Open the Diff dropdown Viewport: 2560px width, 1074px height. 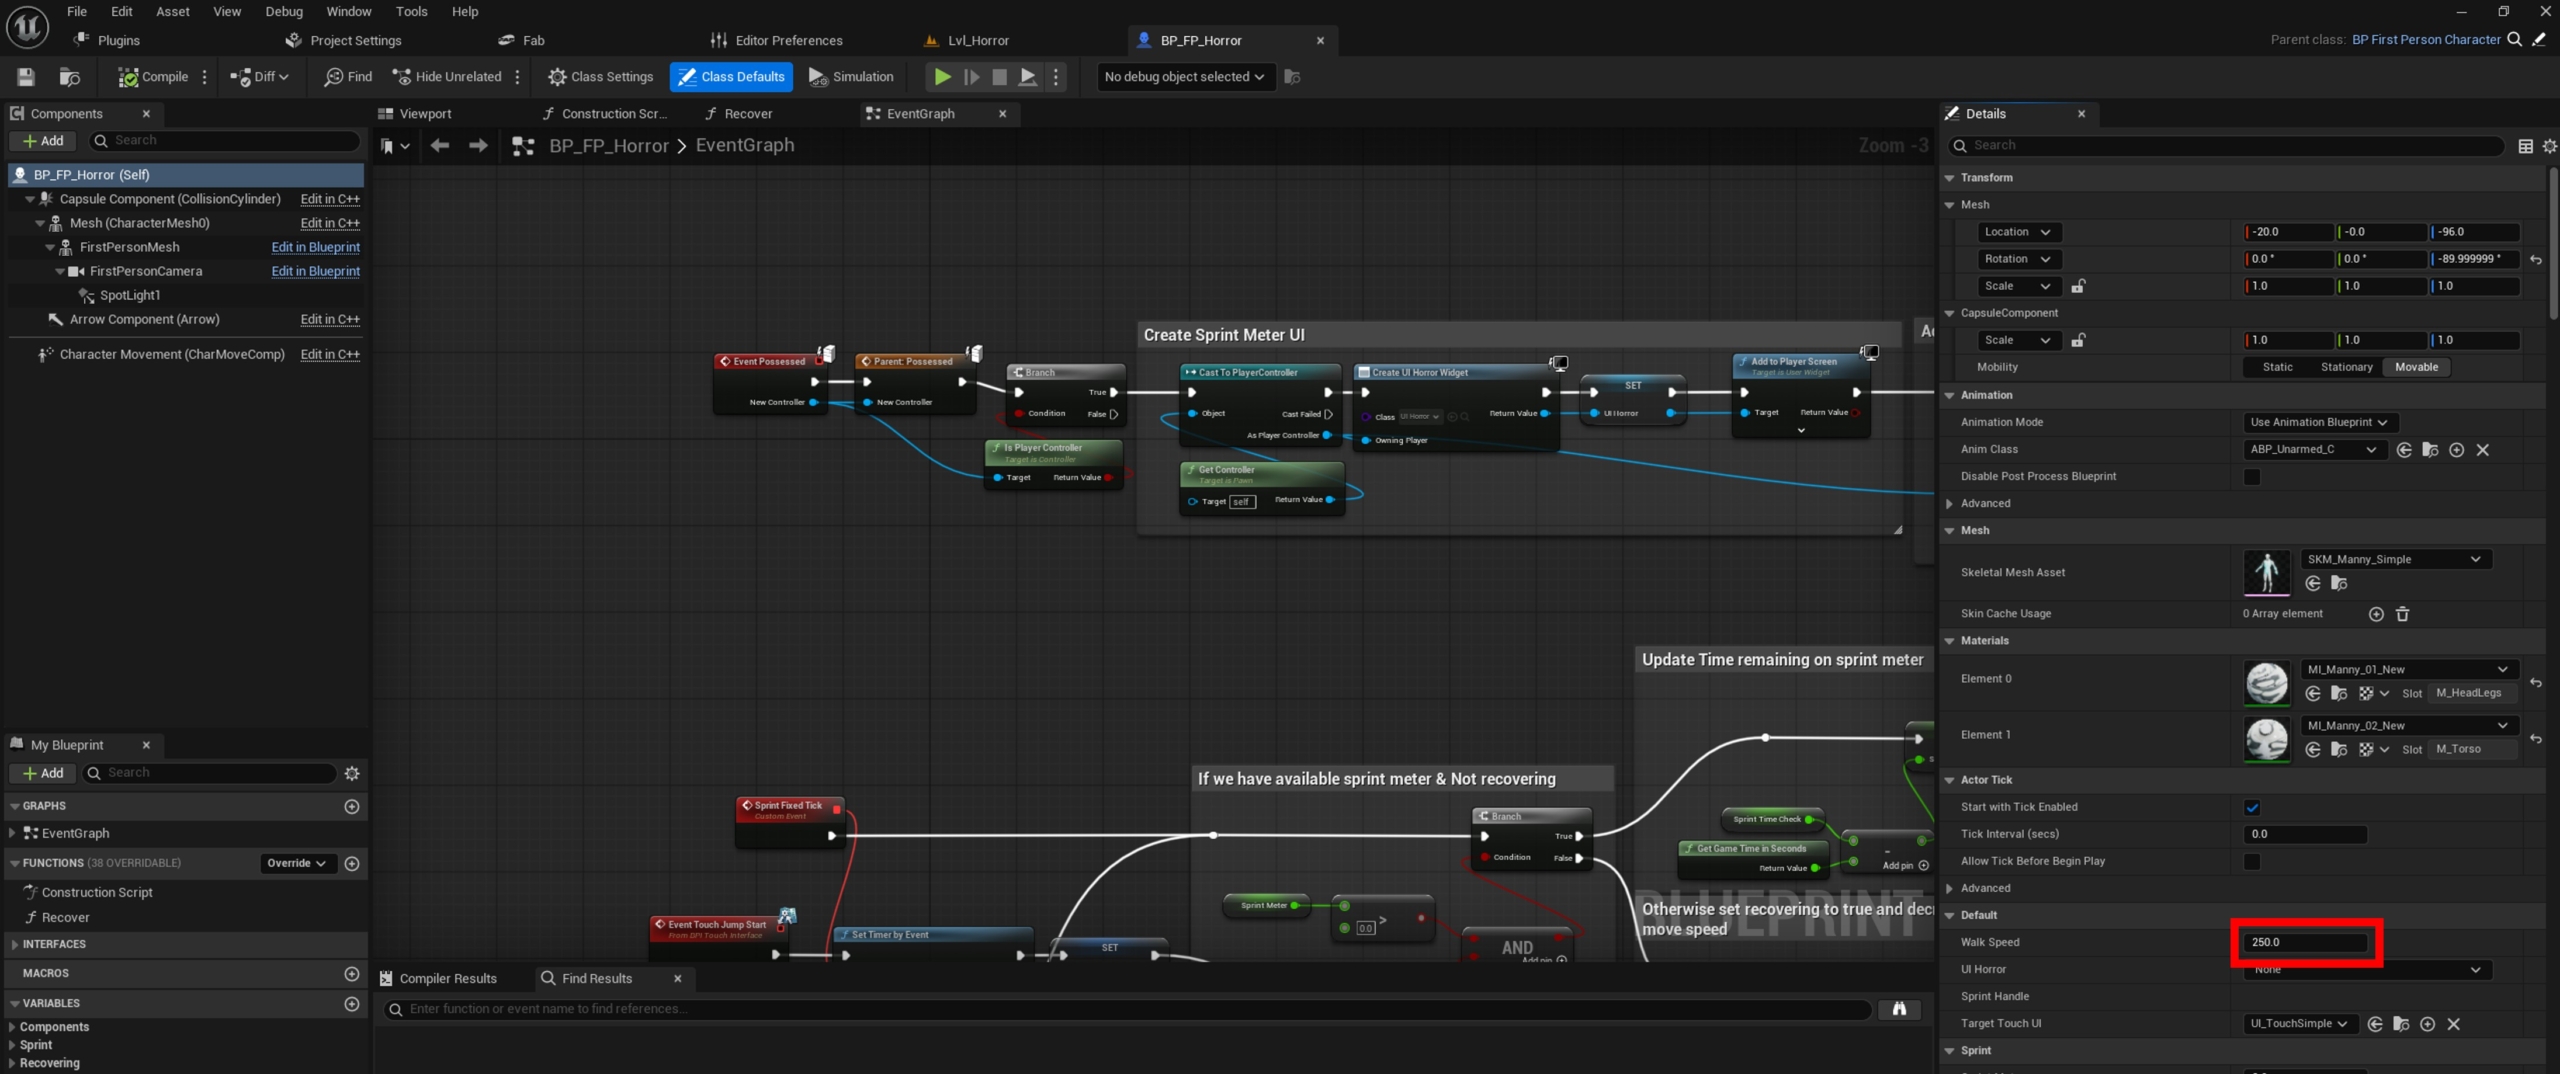click(x=259, y=77)
